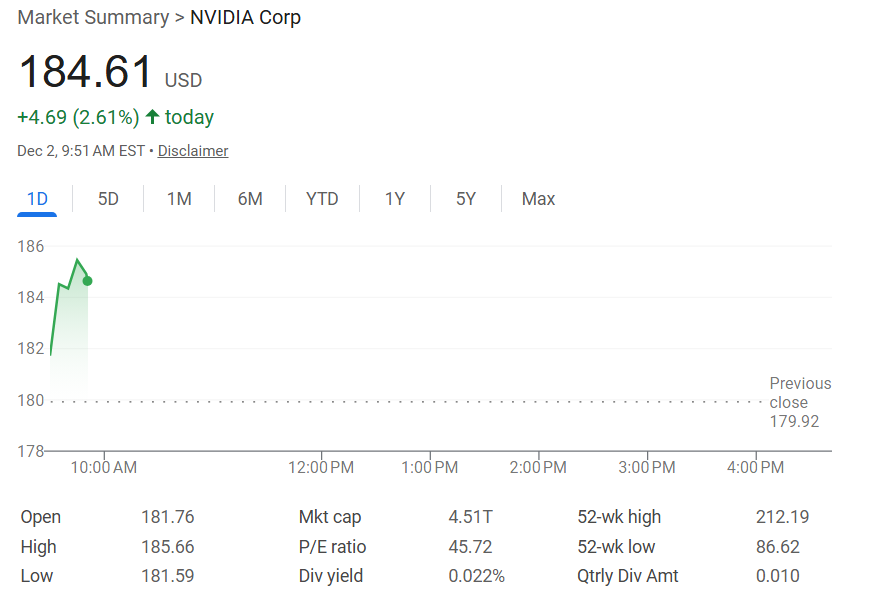Go to Market Summary breadcrumb

click(93, 17)
